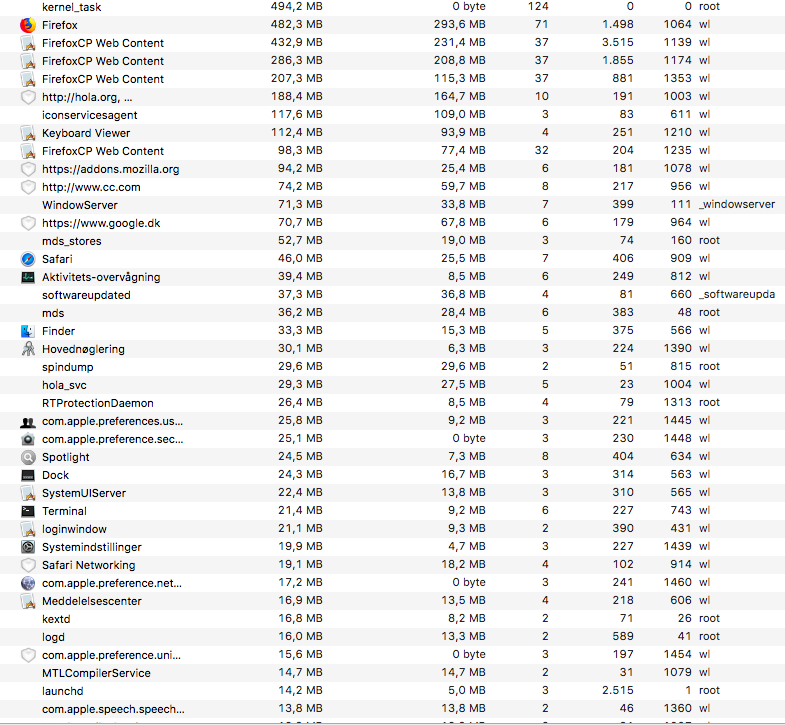Image resolution: width=785 pixels, height=725 pixels.
Task: Click the Keyboard Viewer icon
Action: coord(28,133)
